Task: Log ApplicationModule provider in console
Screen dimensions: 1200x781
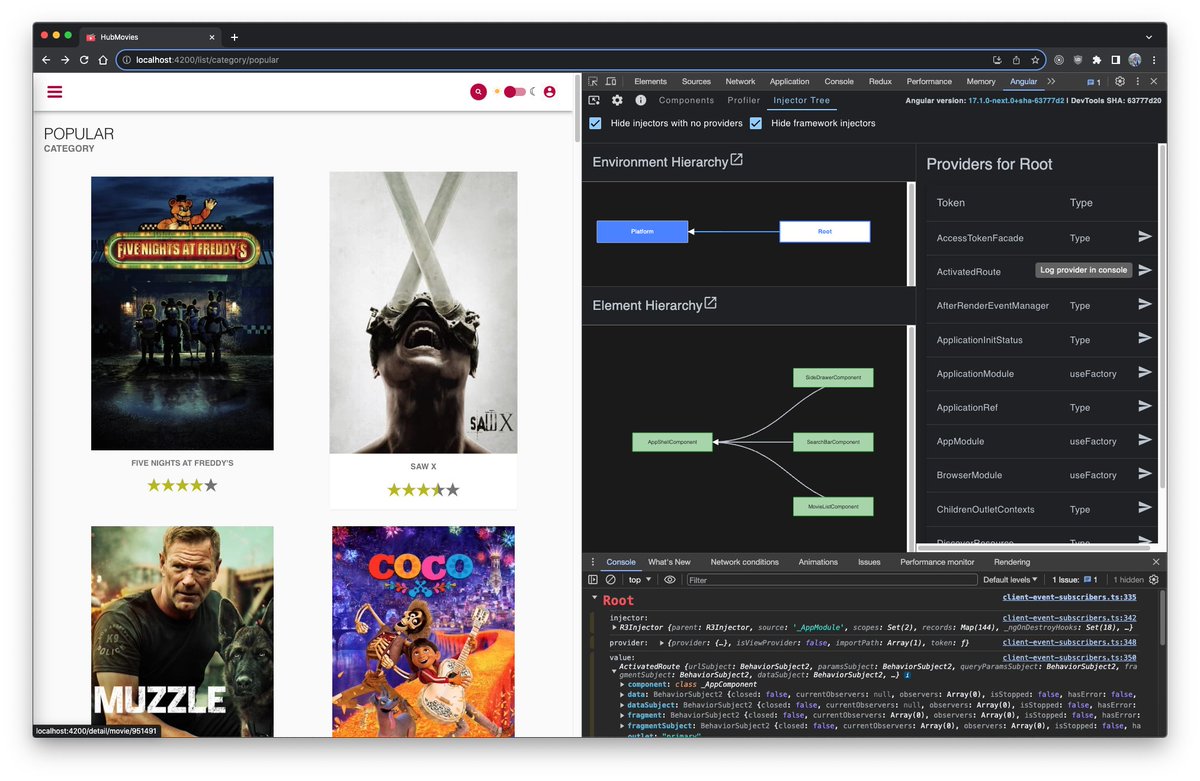Action: (x=1145, y=372)
